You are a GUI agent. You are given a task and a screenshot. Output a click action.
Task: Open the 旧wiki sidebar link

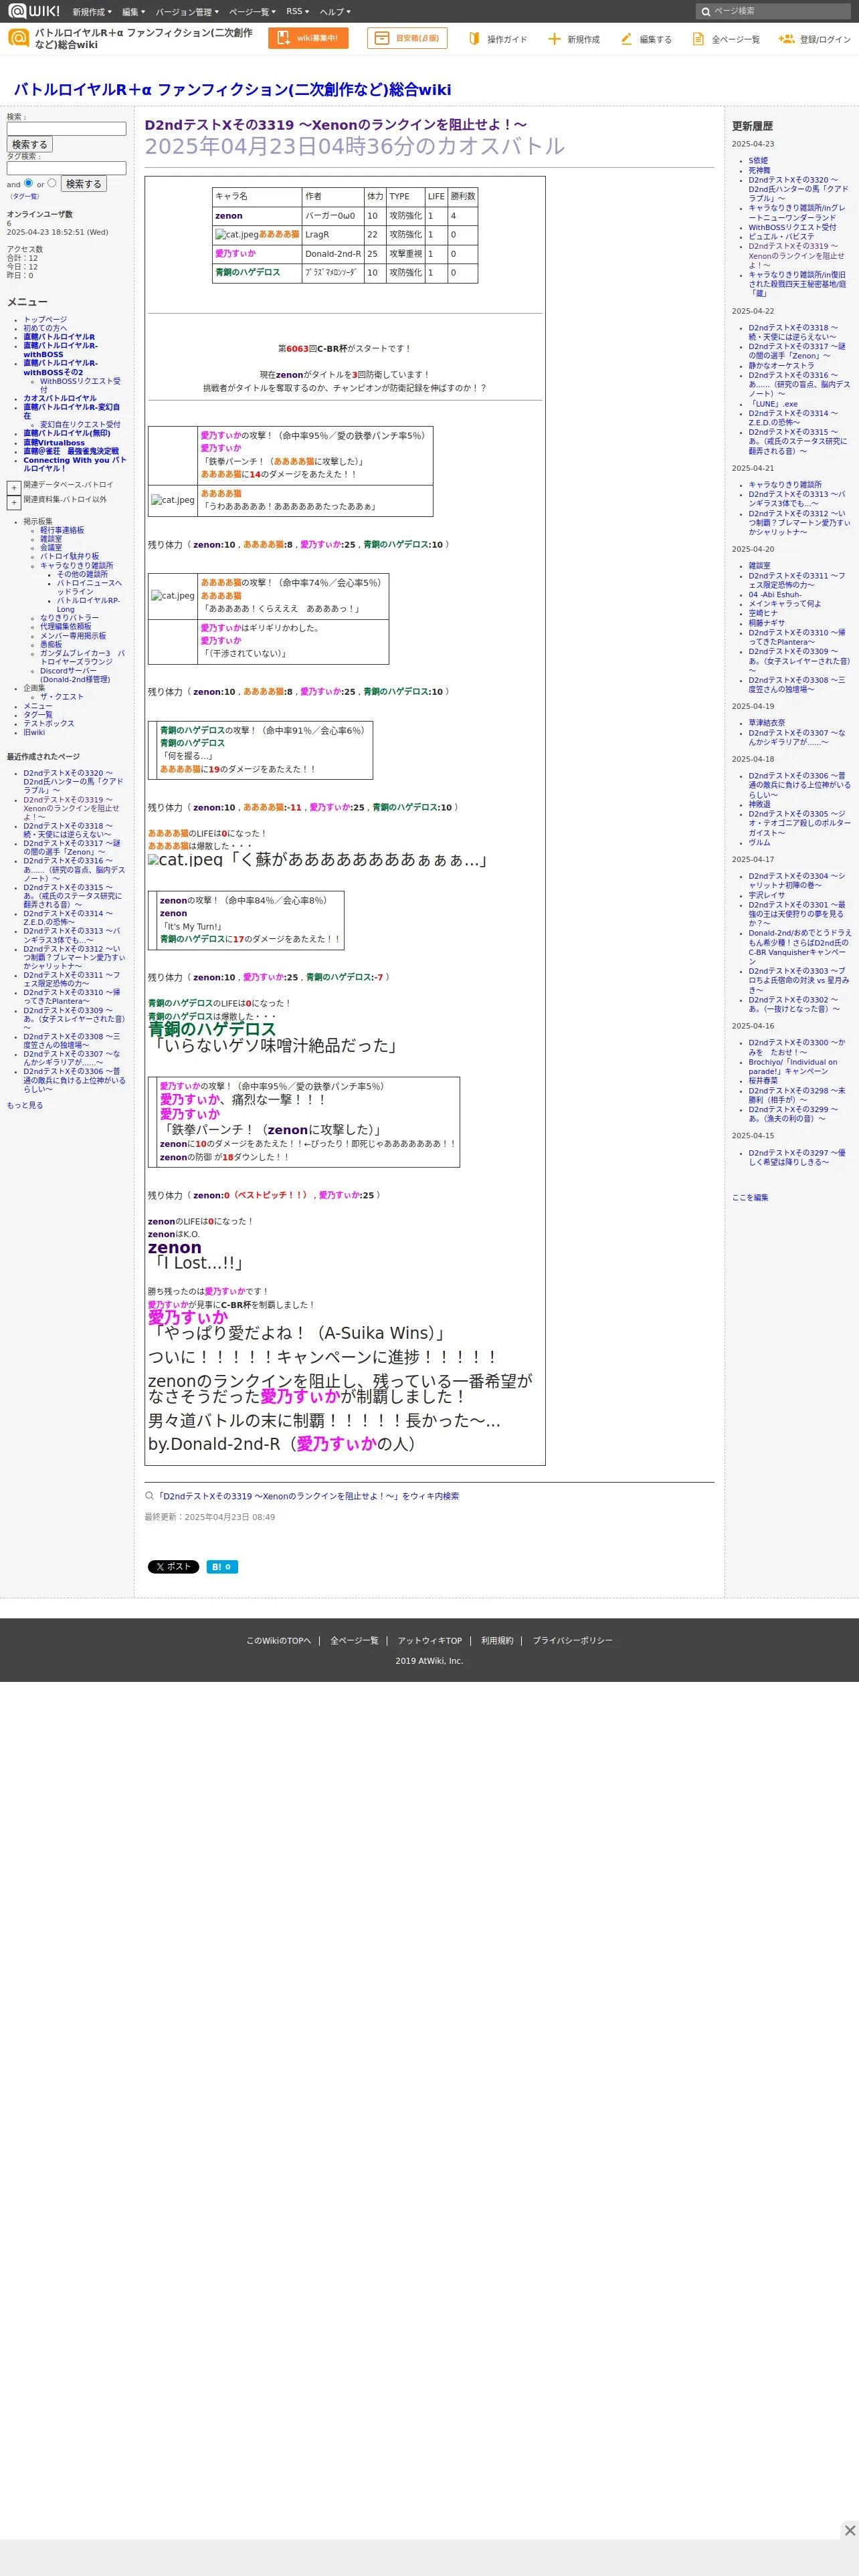tap(34, 732)
